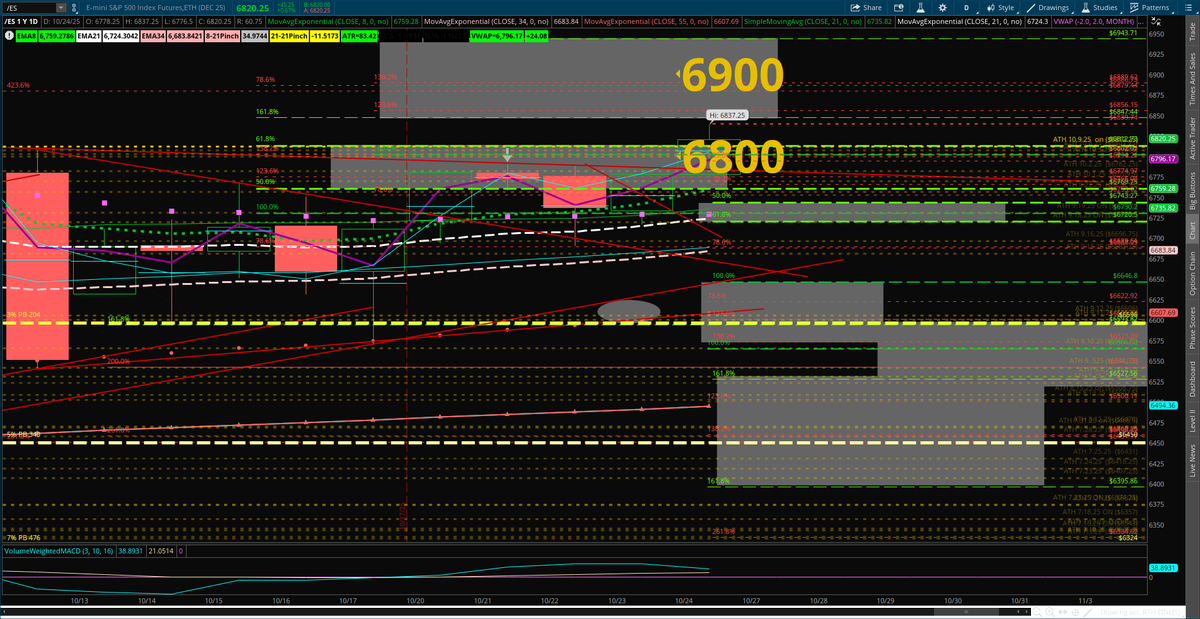Open the Patterns dropdown
1200x619 pixels.
coord(1151,8)
